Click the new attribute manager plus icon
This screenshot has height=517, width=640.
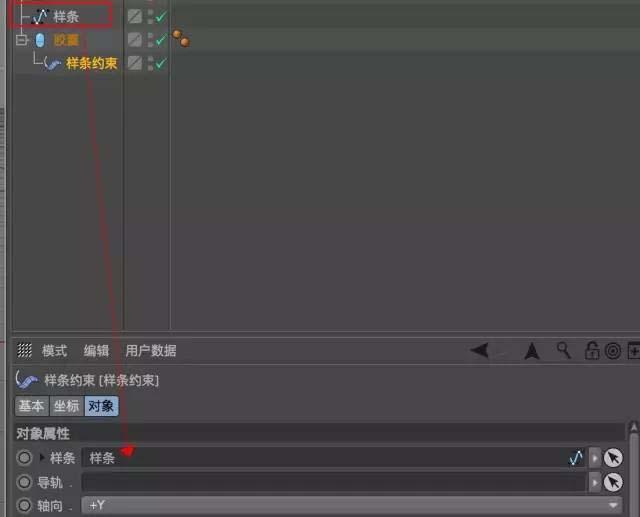pyautogui.click(x=633, y=351)
